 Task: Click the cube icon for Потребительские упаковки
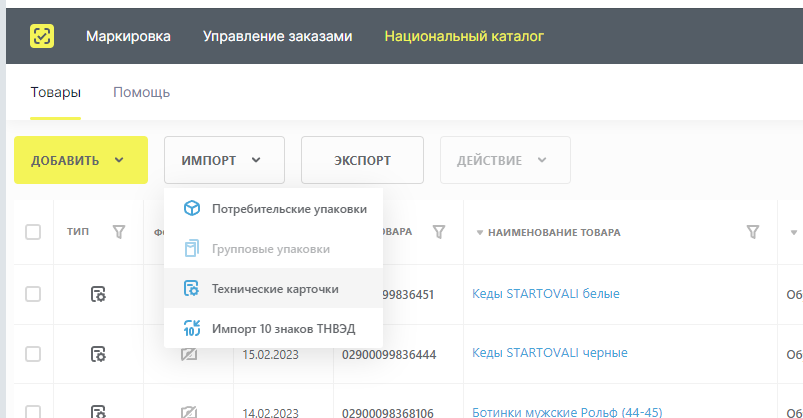pyautogui.click(x=192, y=208)
